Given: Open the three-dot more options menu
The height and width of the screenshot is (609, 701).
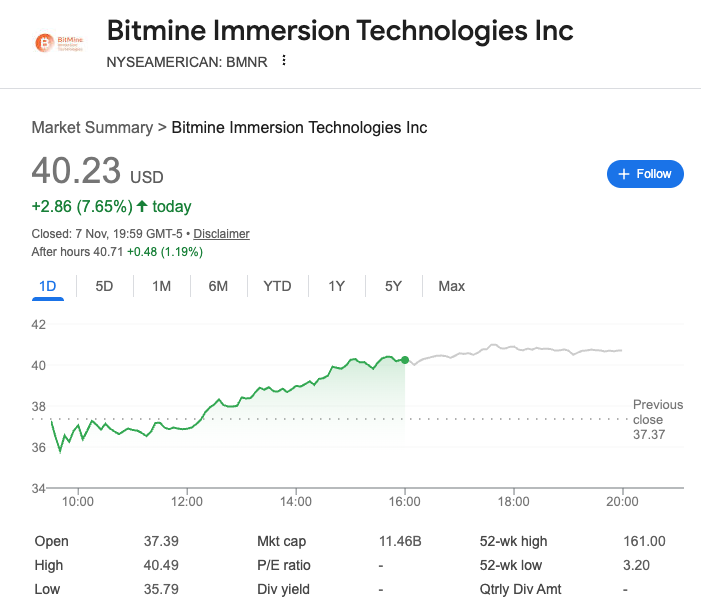Looking at the screenshot, I should [x=284, y=61].
